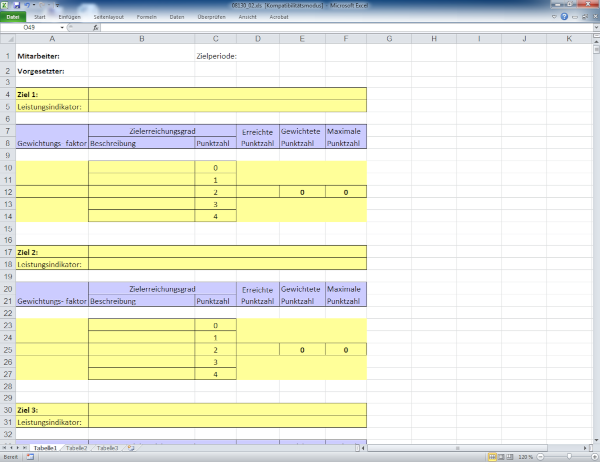Select the Punktzahl cell showing 4 in row 14

pyautogui.click(x=215, y=215)
